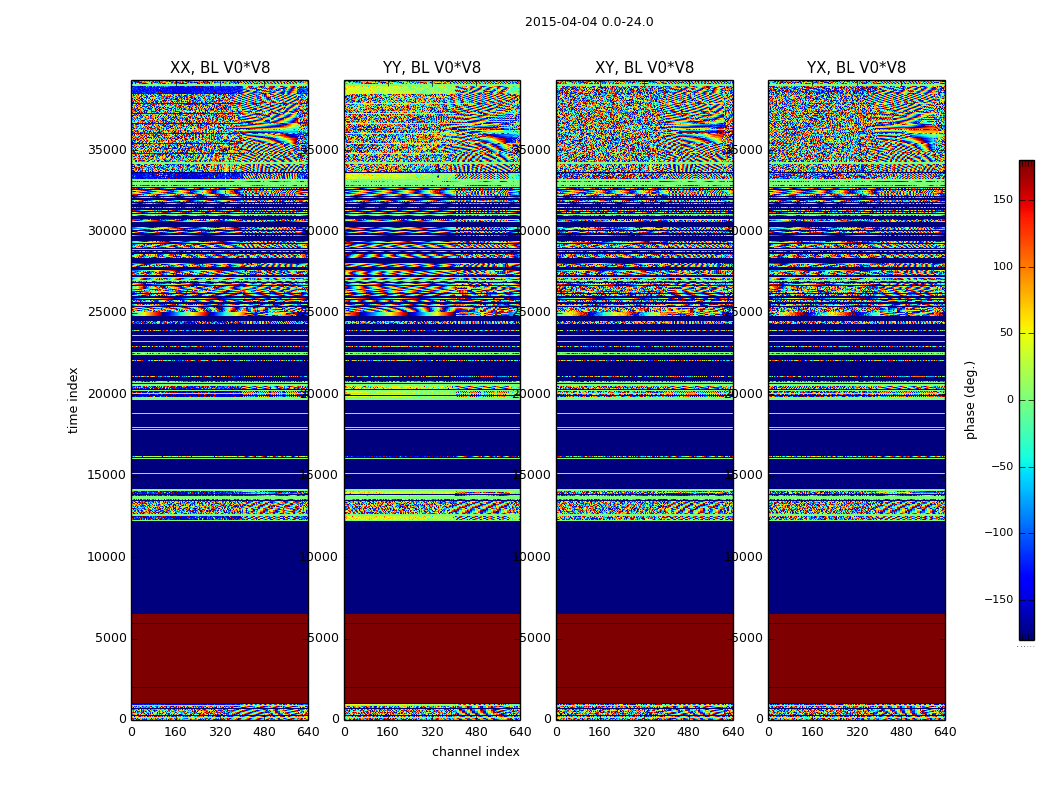Viewport: 1050px width, 800px height.
Task: Select the "XX, BL V0*V8" panel title
Action: [x=220, y=68]
